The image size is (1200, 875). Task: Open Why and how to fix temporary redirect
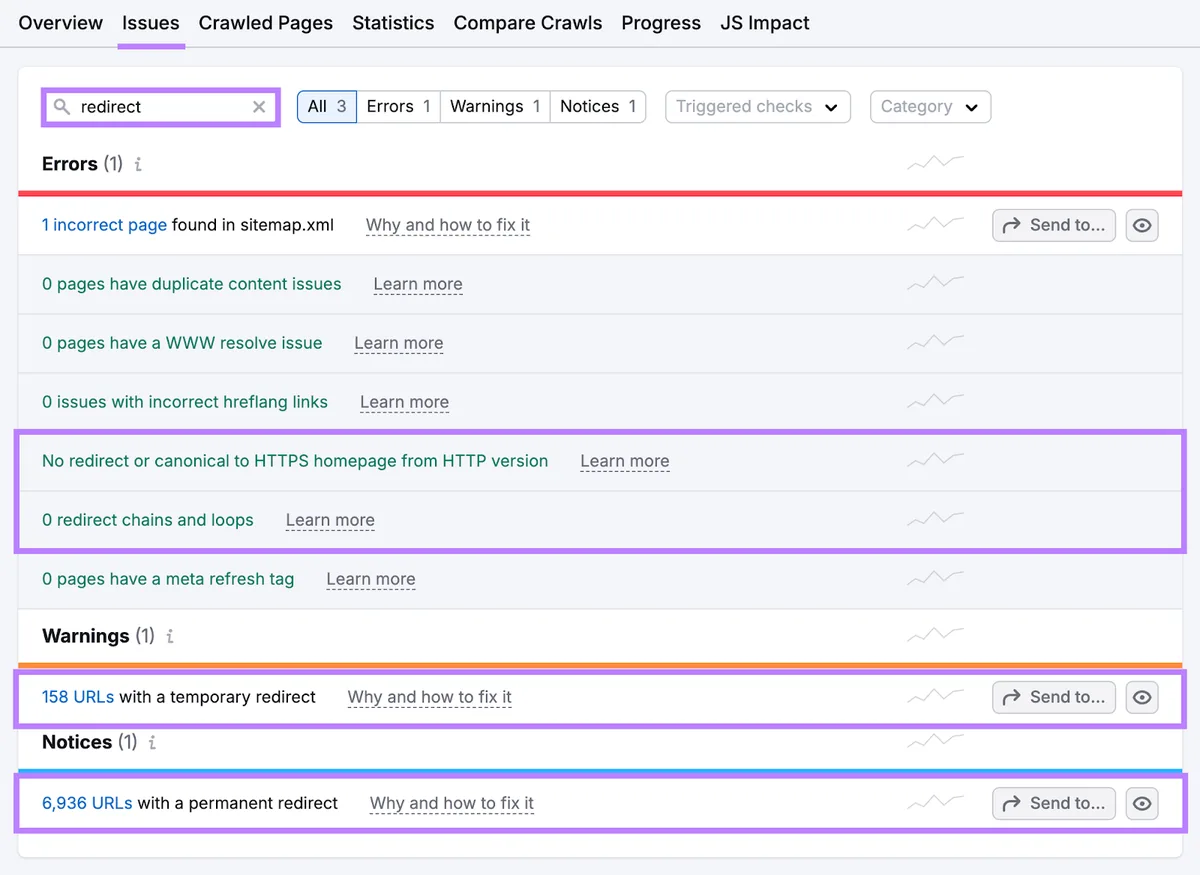tap(430, 697)
